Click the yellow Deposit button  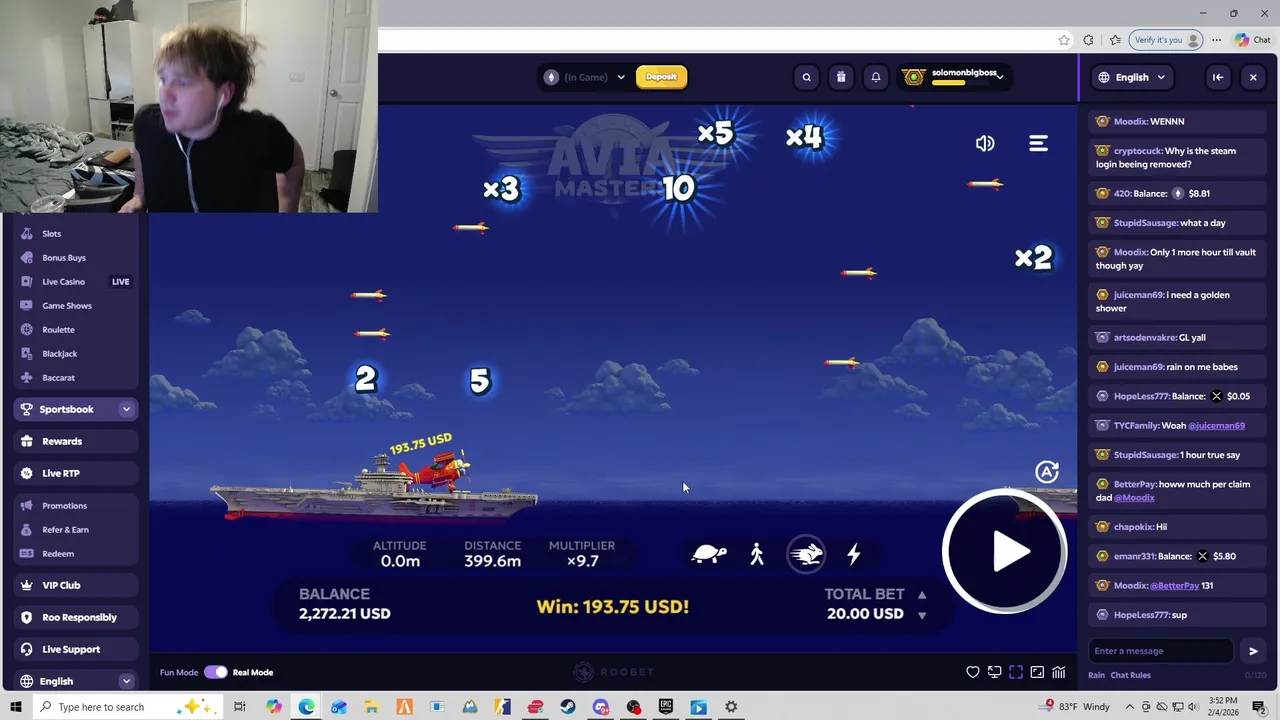click(x=661, y=77)
